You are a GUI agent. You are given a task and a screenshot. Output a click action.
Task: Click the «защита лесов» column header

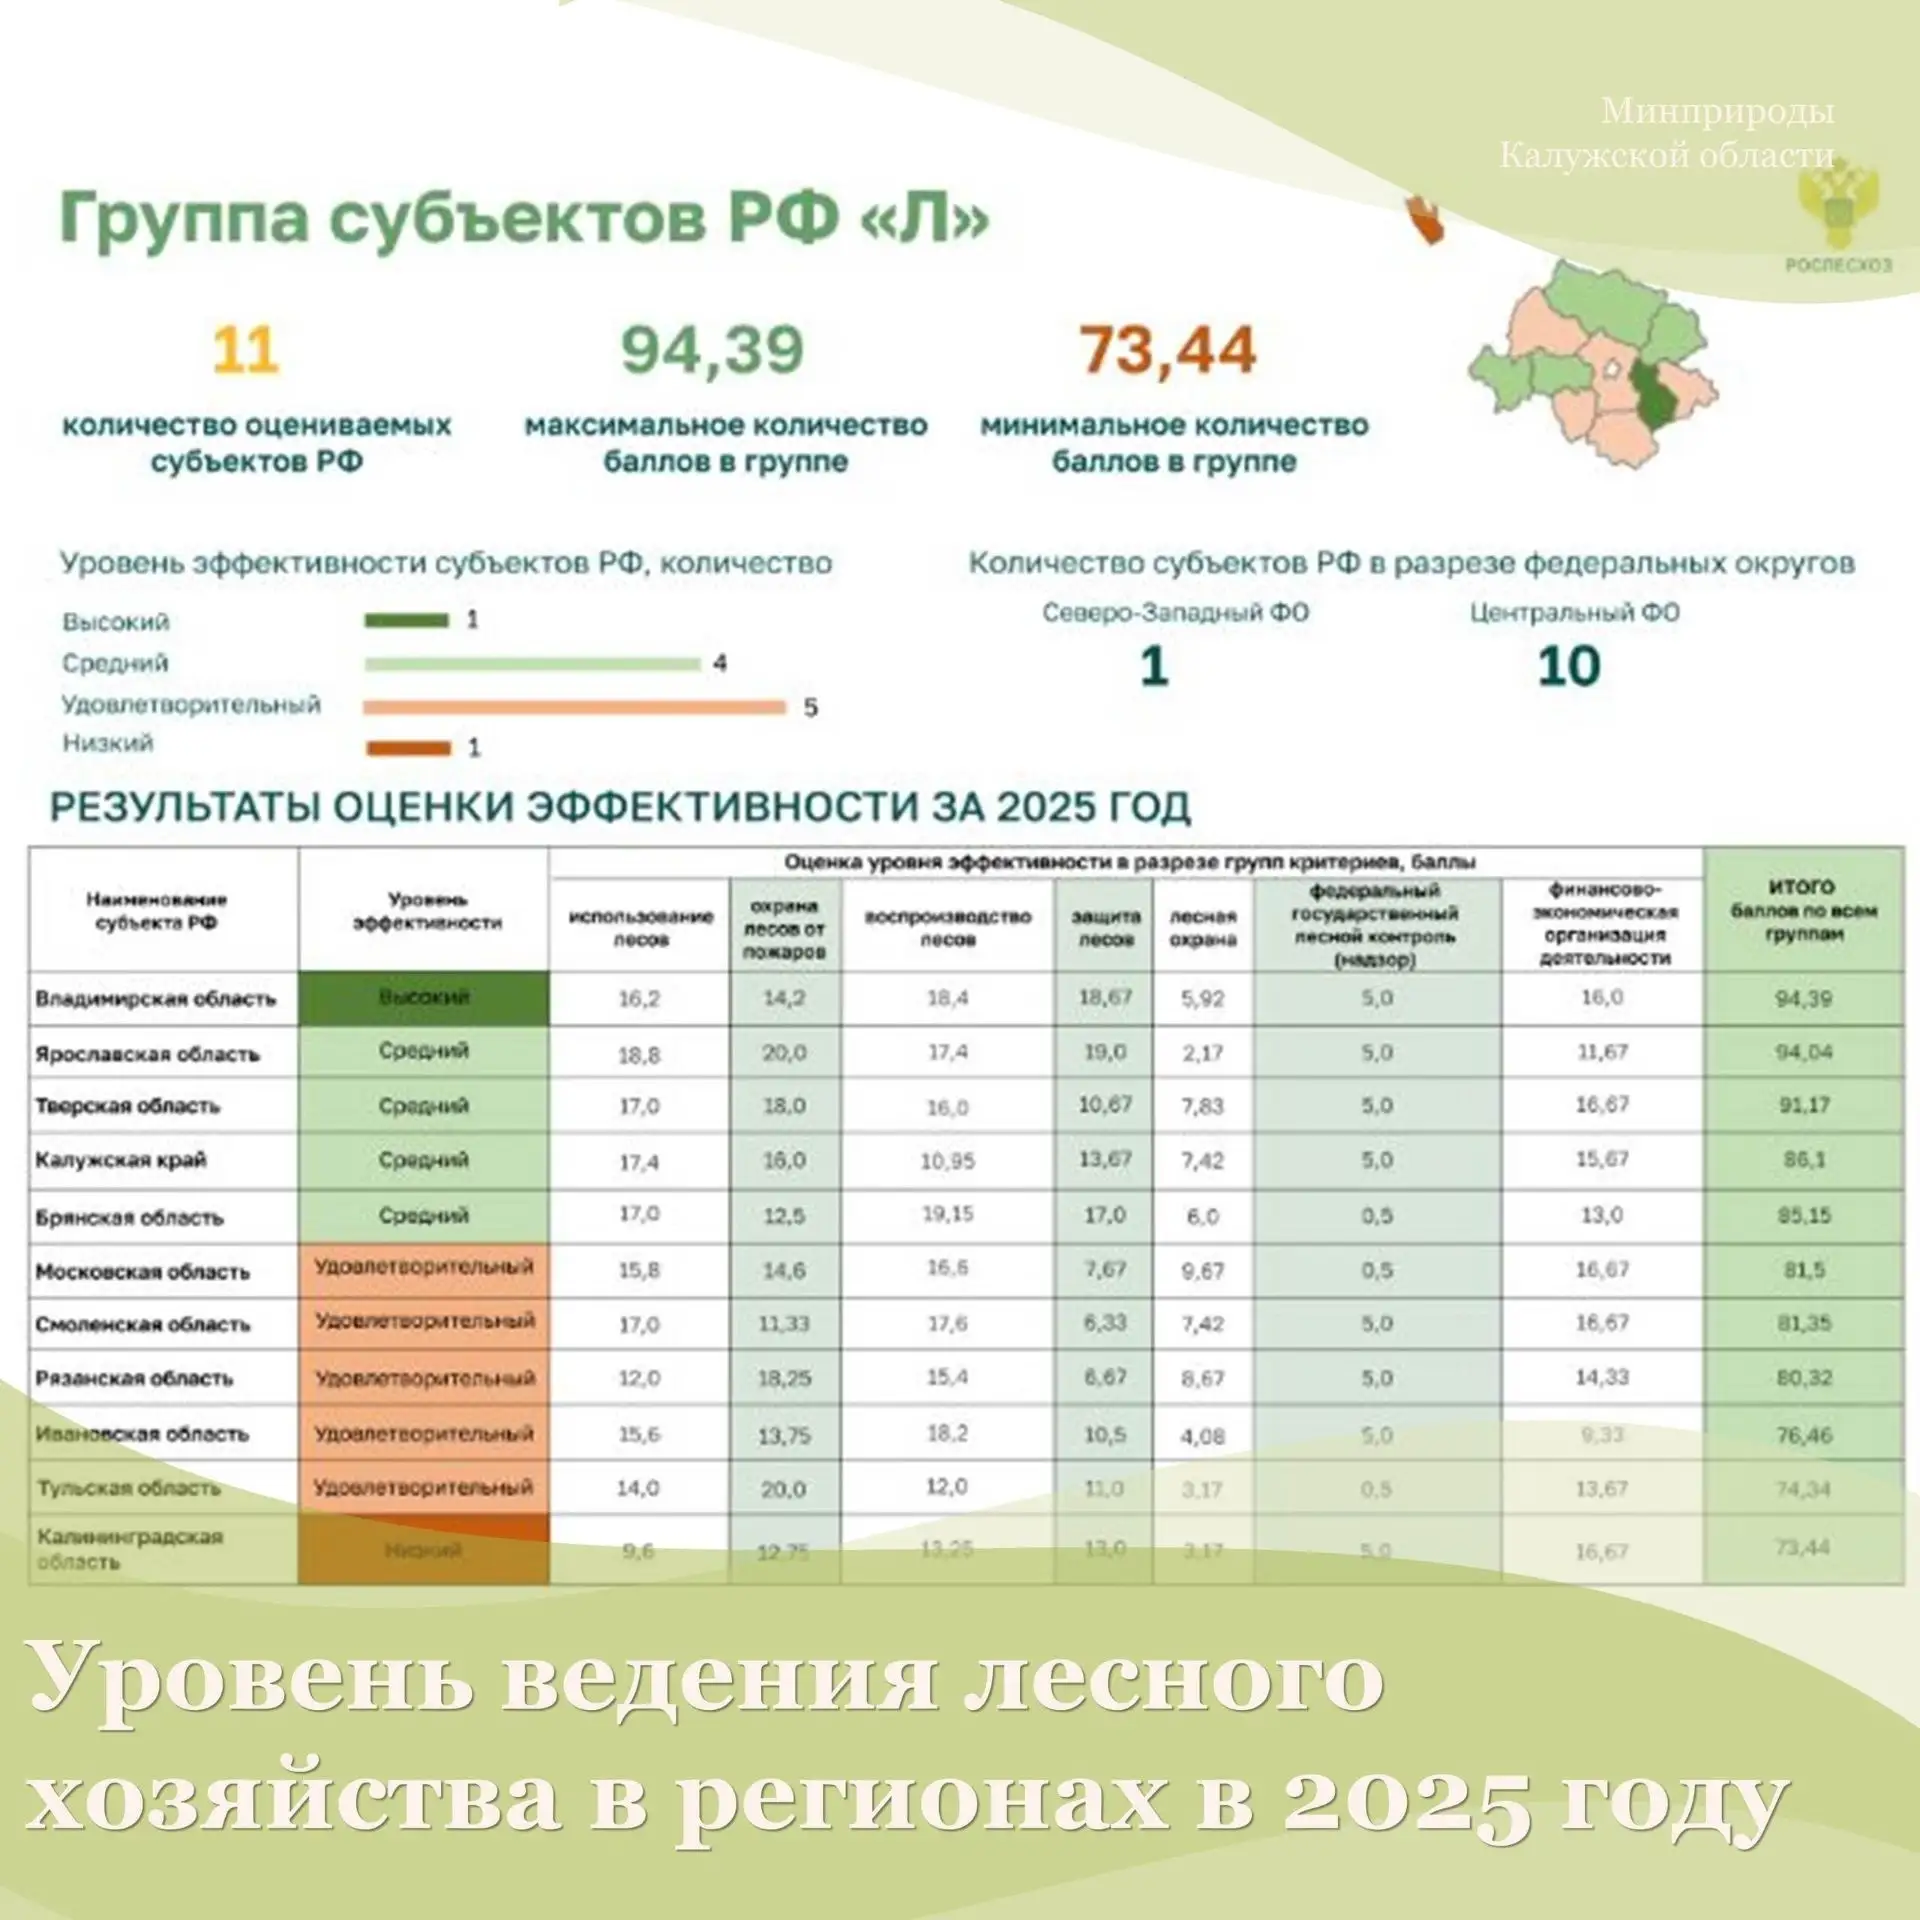pos(1105,927)
